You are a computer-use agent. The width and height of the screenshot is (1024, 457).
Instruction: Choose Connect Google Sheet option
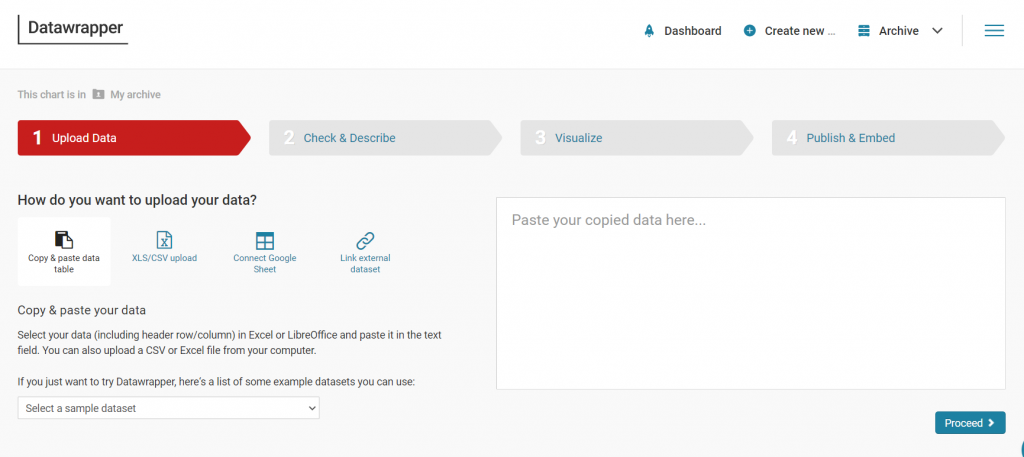(x=265, y=251)
